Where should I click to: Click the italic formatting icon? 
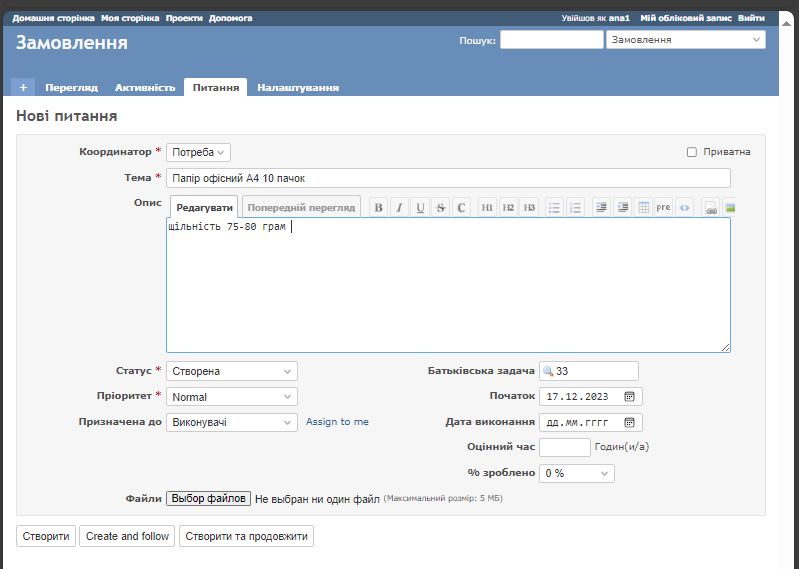pyautogui.click(x=399, y=208)
